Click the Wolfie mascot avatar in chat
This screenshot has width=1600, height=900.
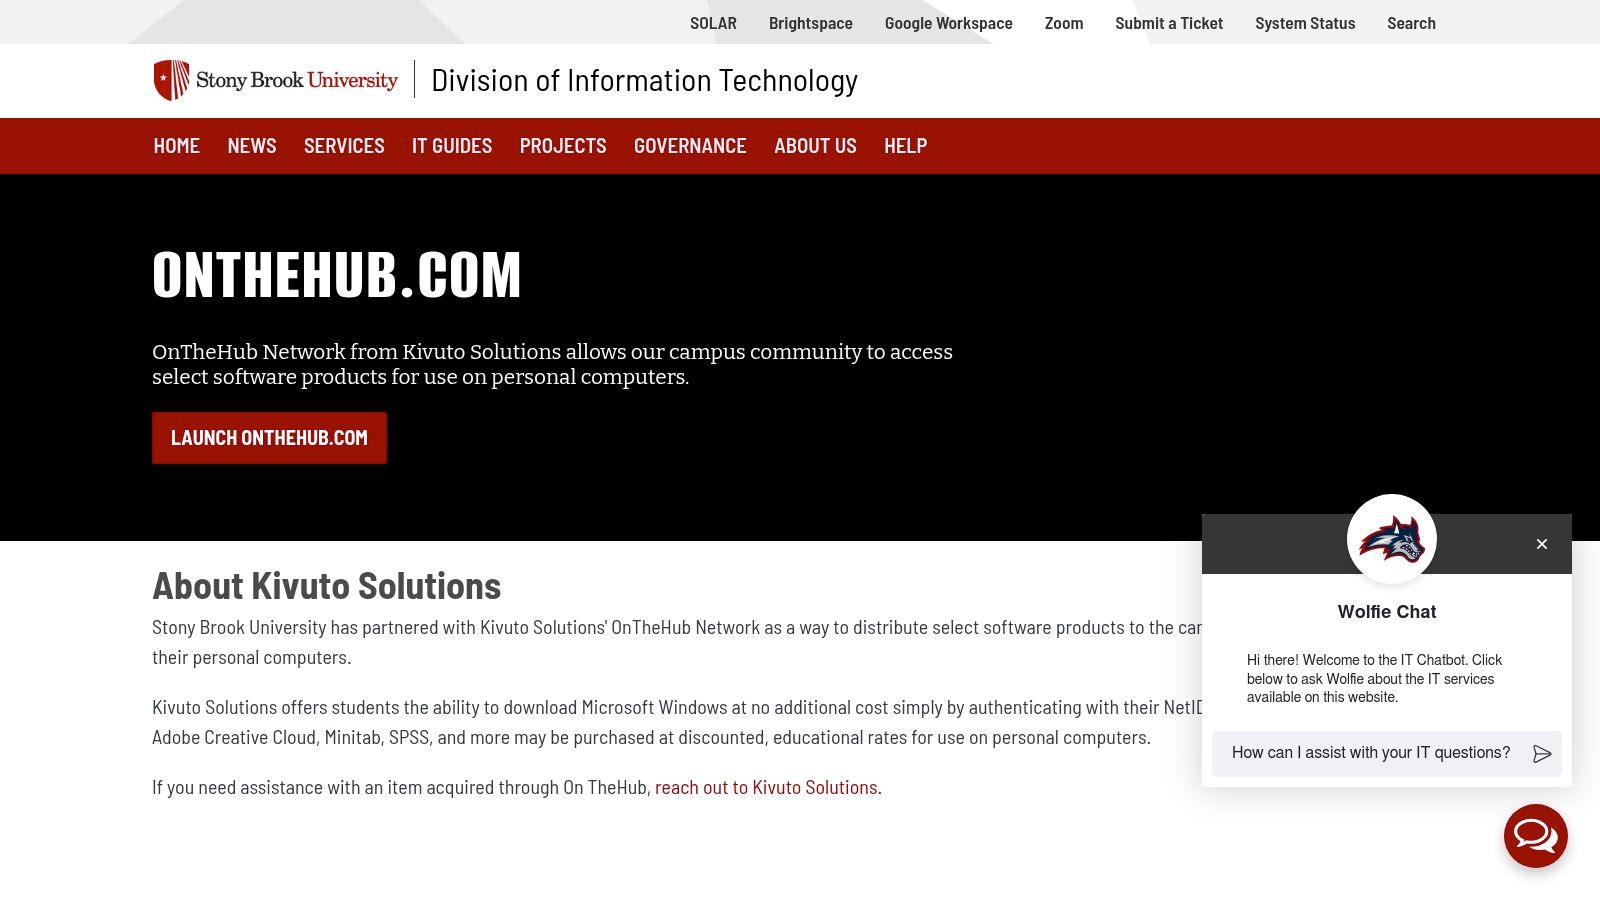tap(1391, 539)
